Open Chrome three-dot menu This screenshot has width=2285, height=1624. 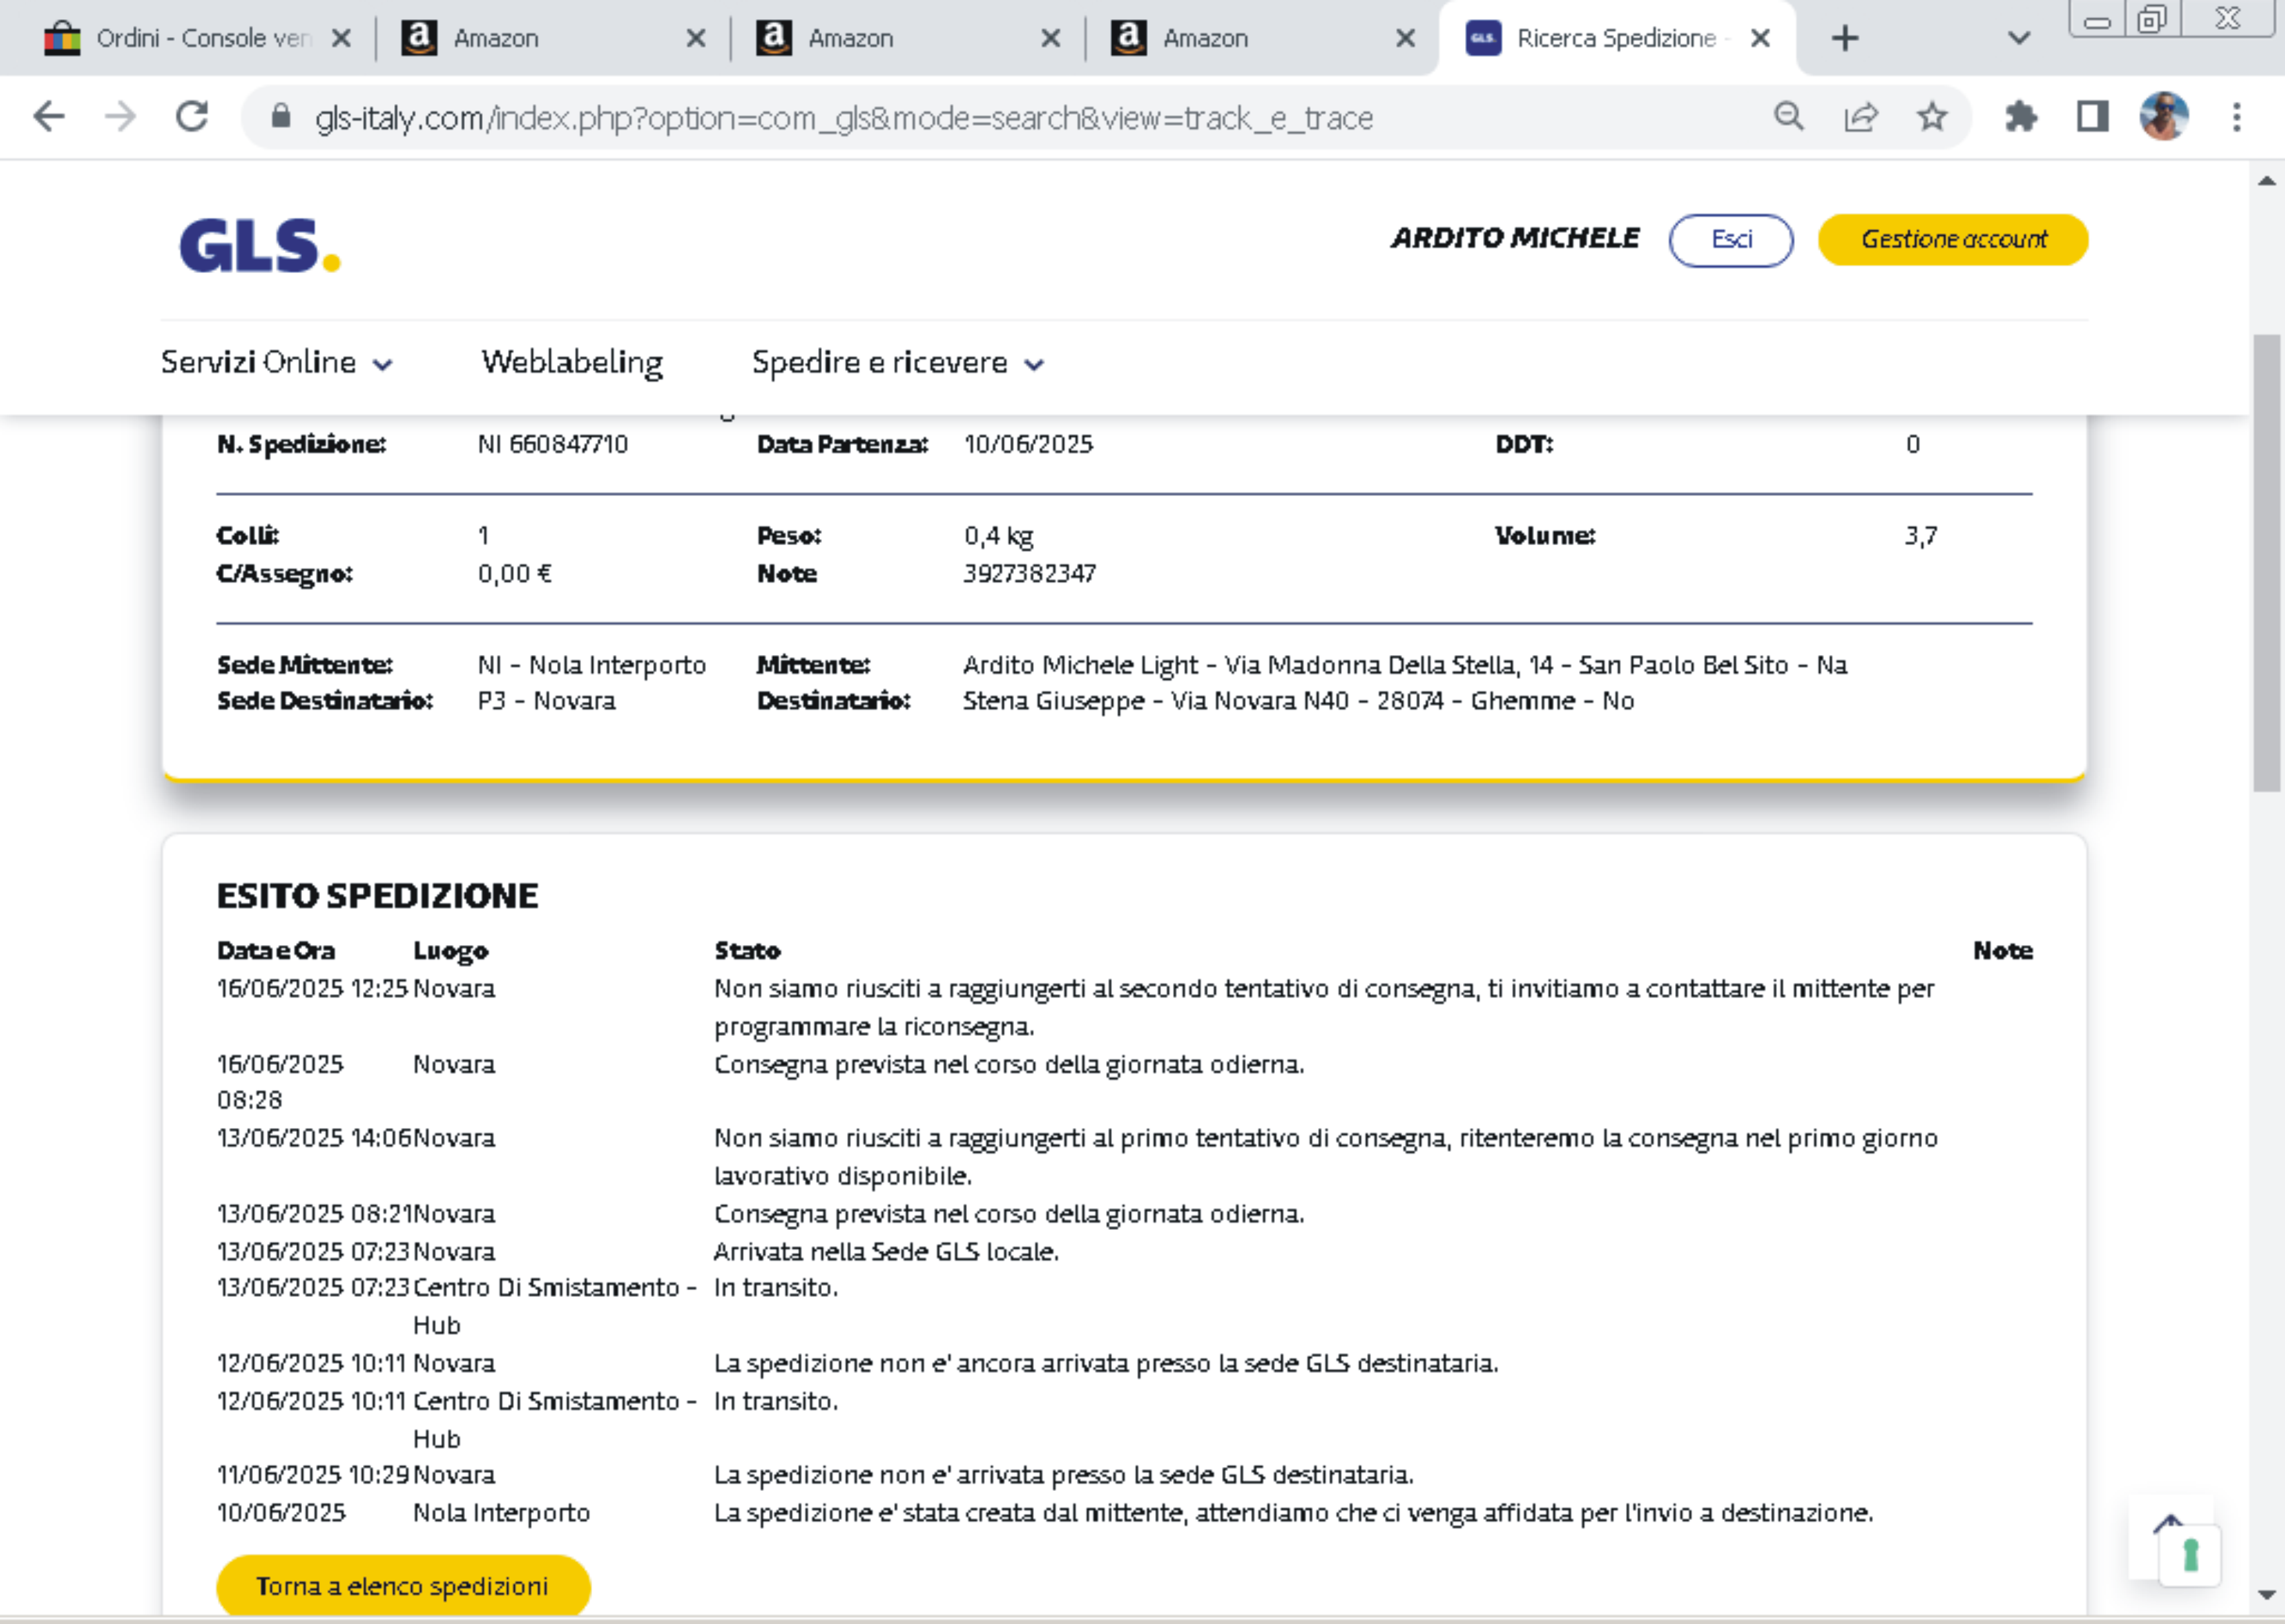click(x=2237, y=117)
